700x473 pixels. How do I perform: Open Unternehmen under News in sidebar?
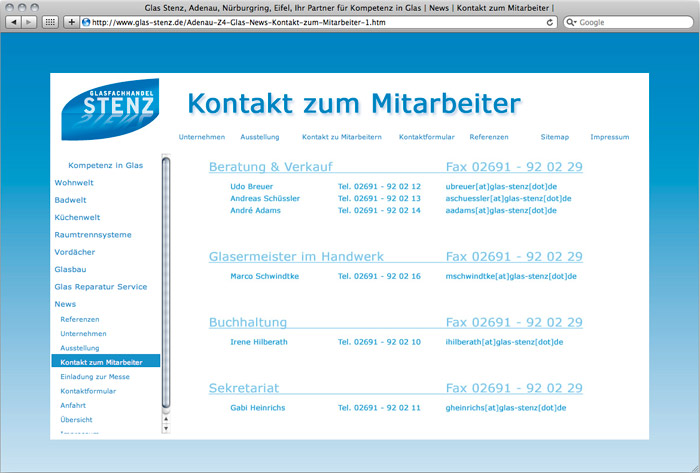coord(83,334)
